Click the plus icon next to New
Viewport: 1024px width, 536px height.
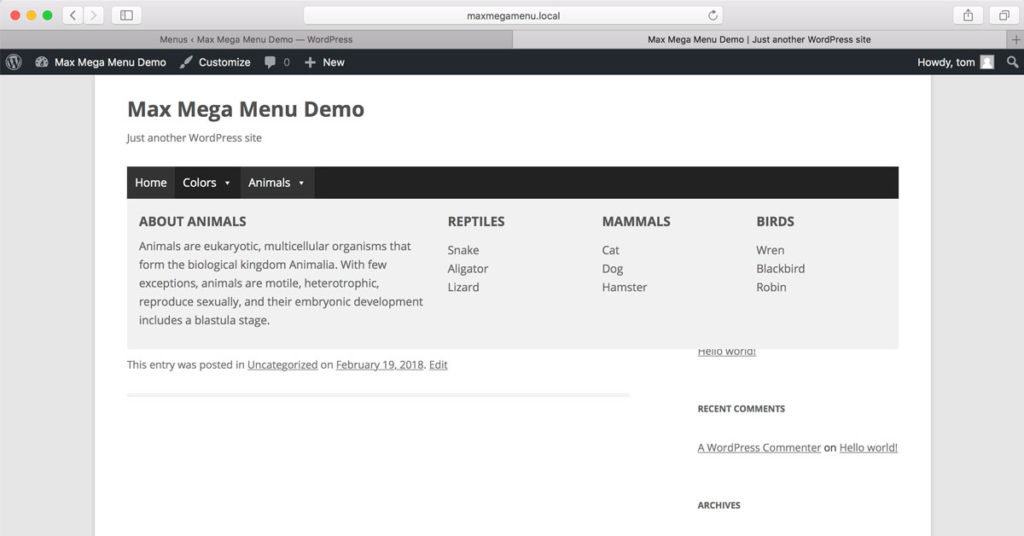tap(310, 62)
